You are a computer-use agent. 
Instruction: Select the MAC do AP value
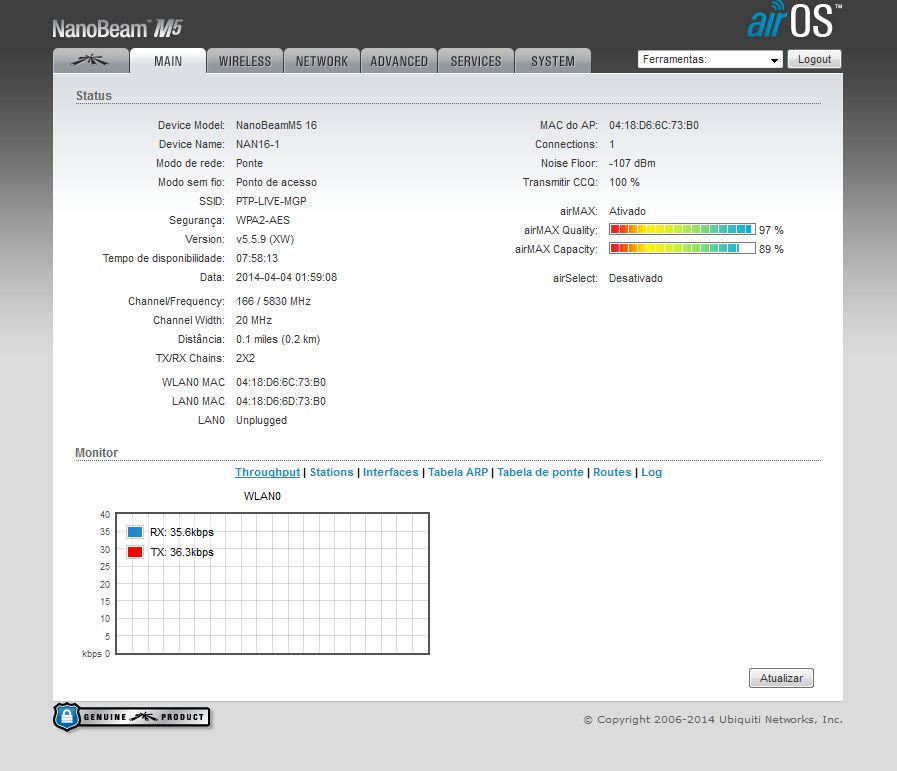coord(654,125)
